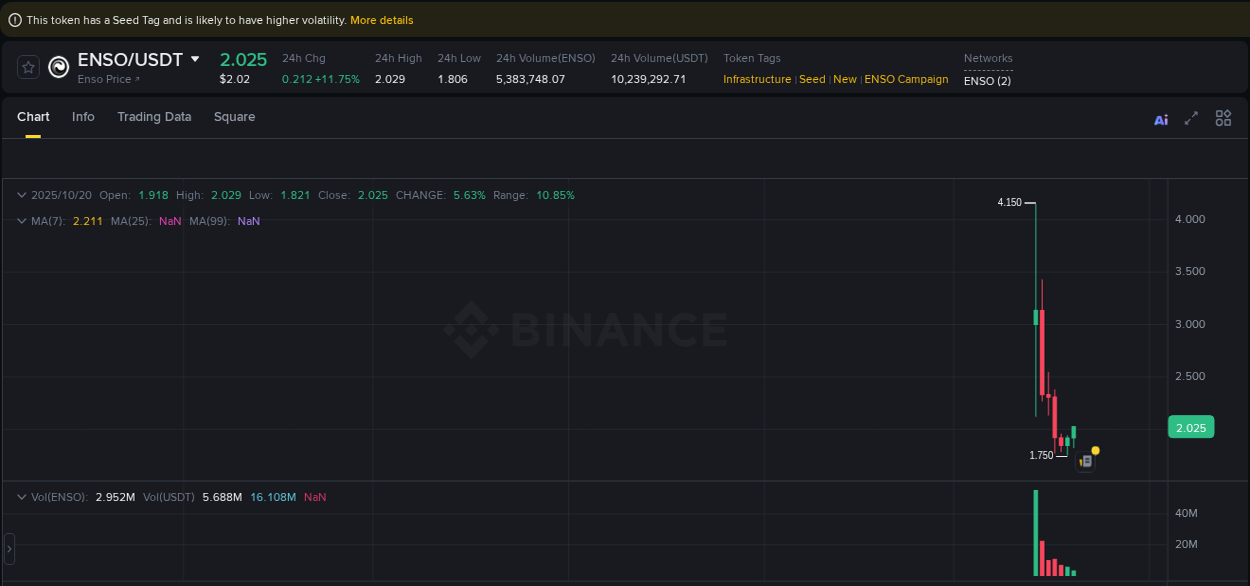Open the chart widgets grid icon
Viewport: 1250px width, 586px height.
tap(1223, 118)
